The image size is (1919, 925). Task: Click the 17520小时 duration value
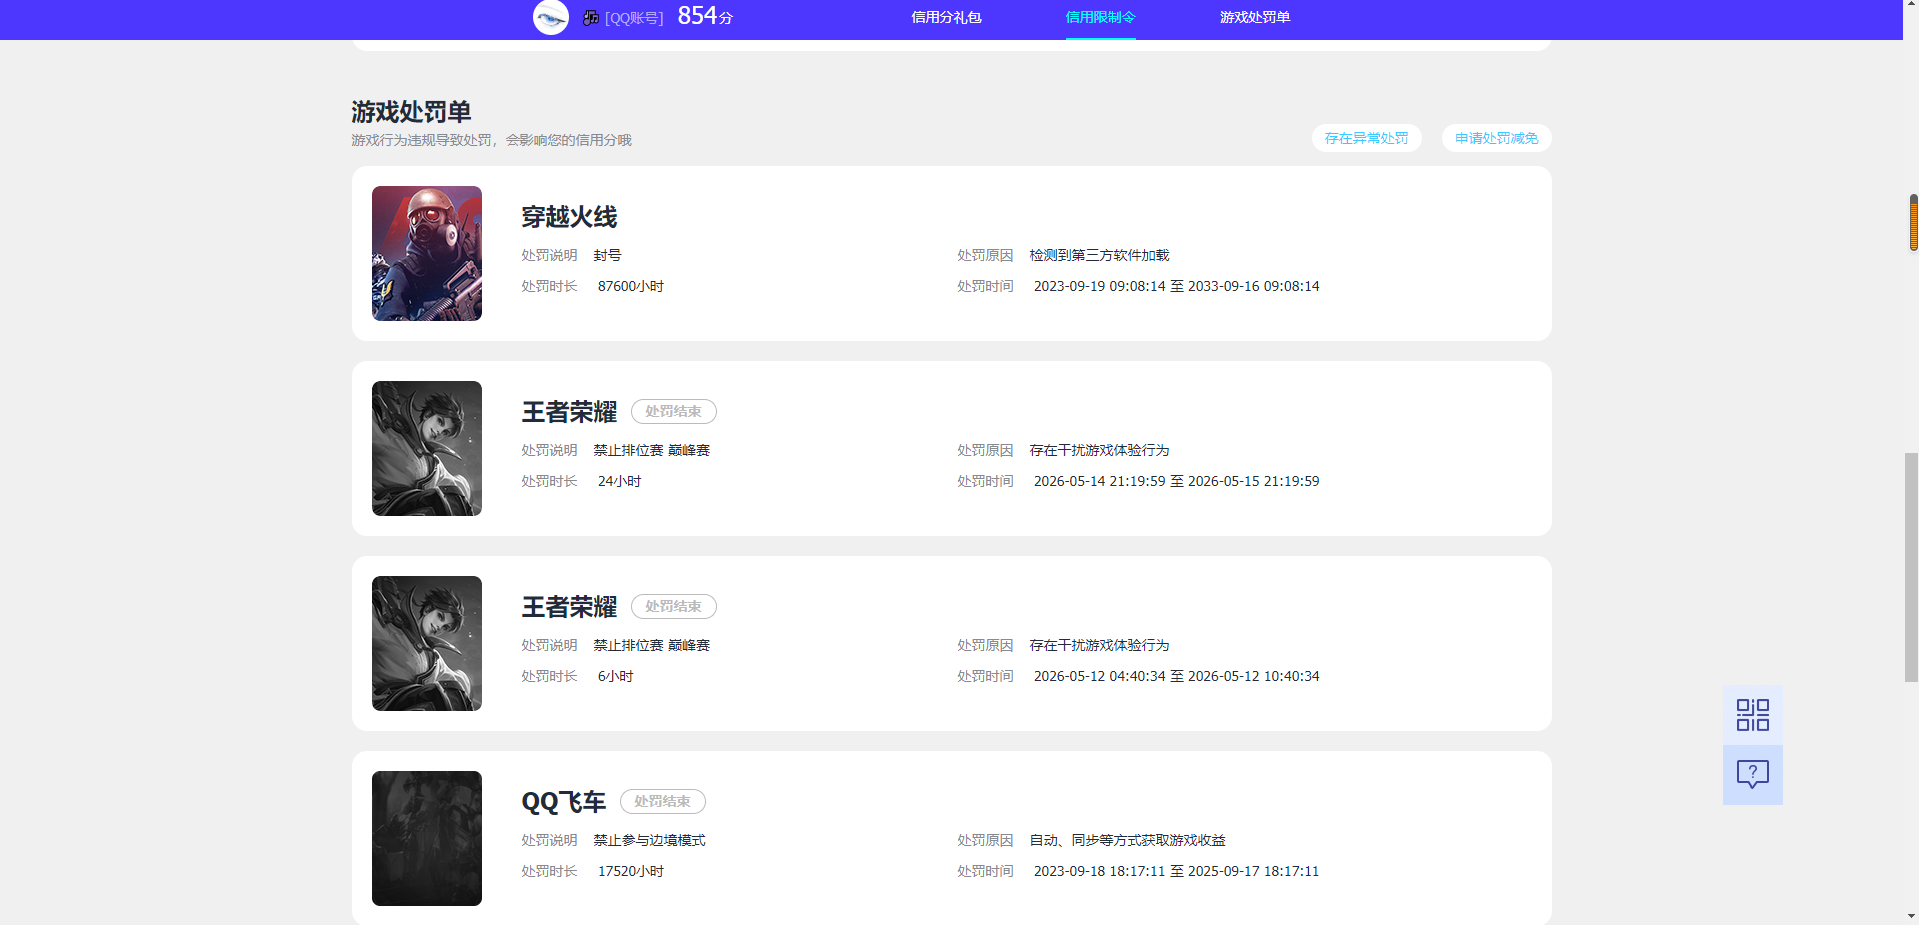click(631, 871)
